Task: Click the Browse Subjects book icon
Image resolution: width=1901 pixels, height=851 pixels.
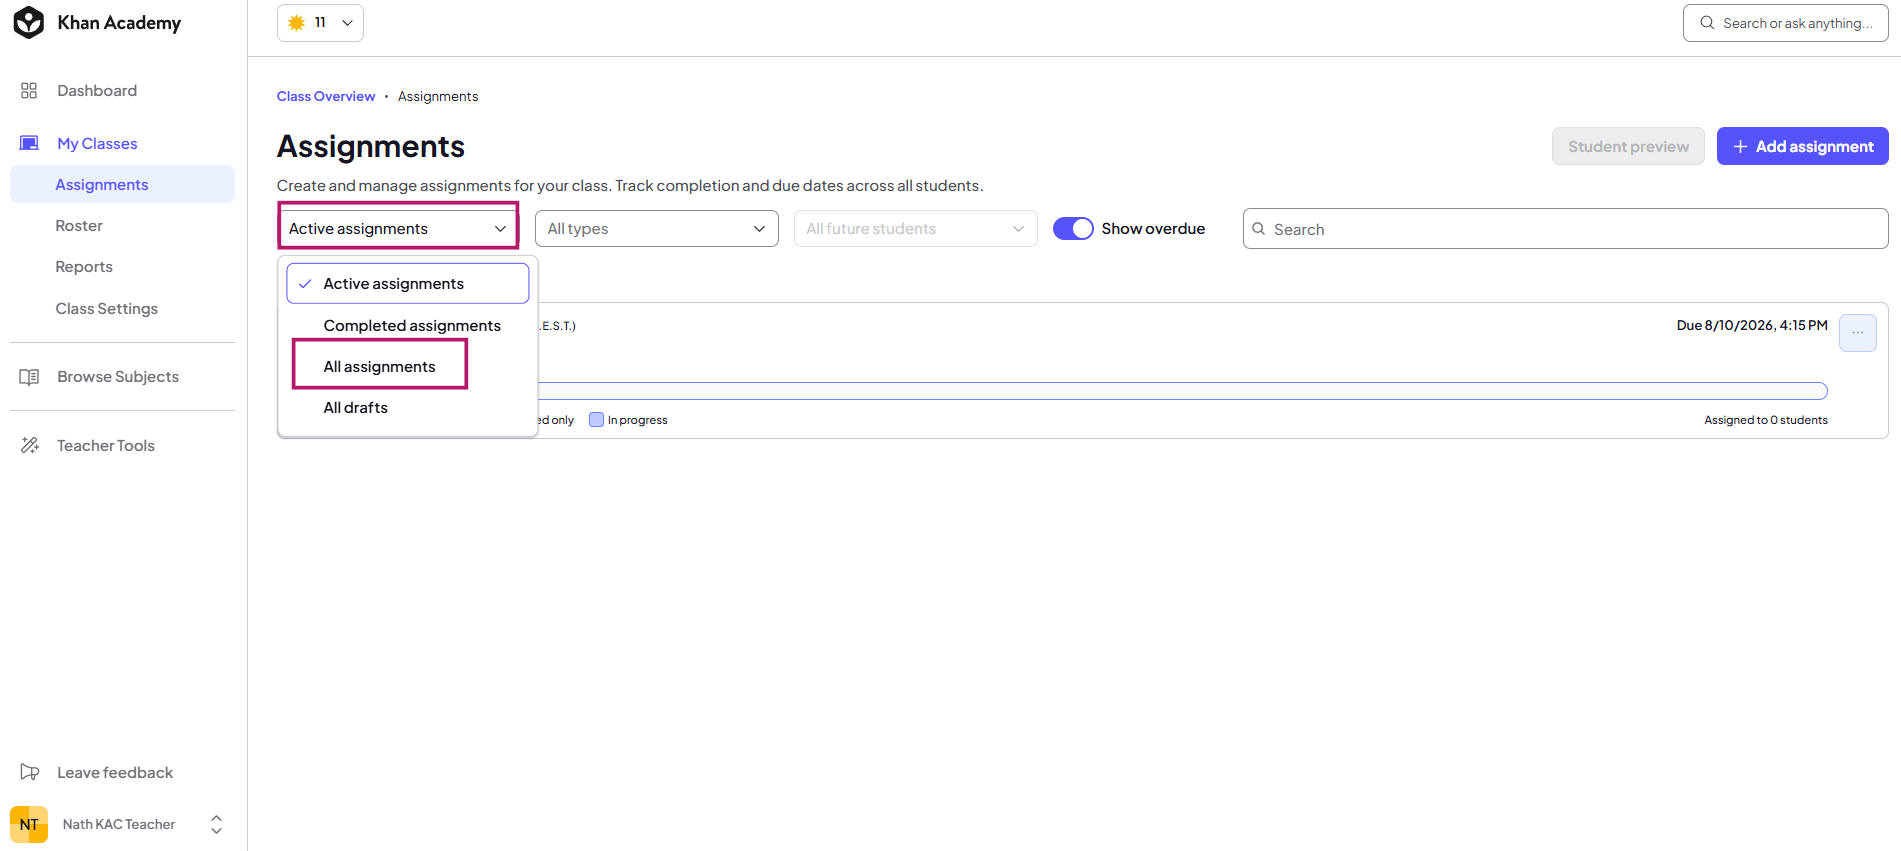Action: 29,377
